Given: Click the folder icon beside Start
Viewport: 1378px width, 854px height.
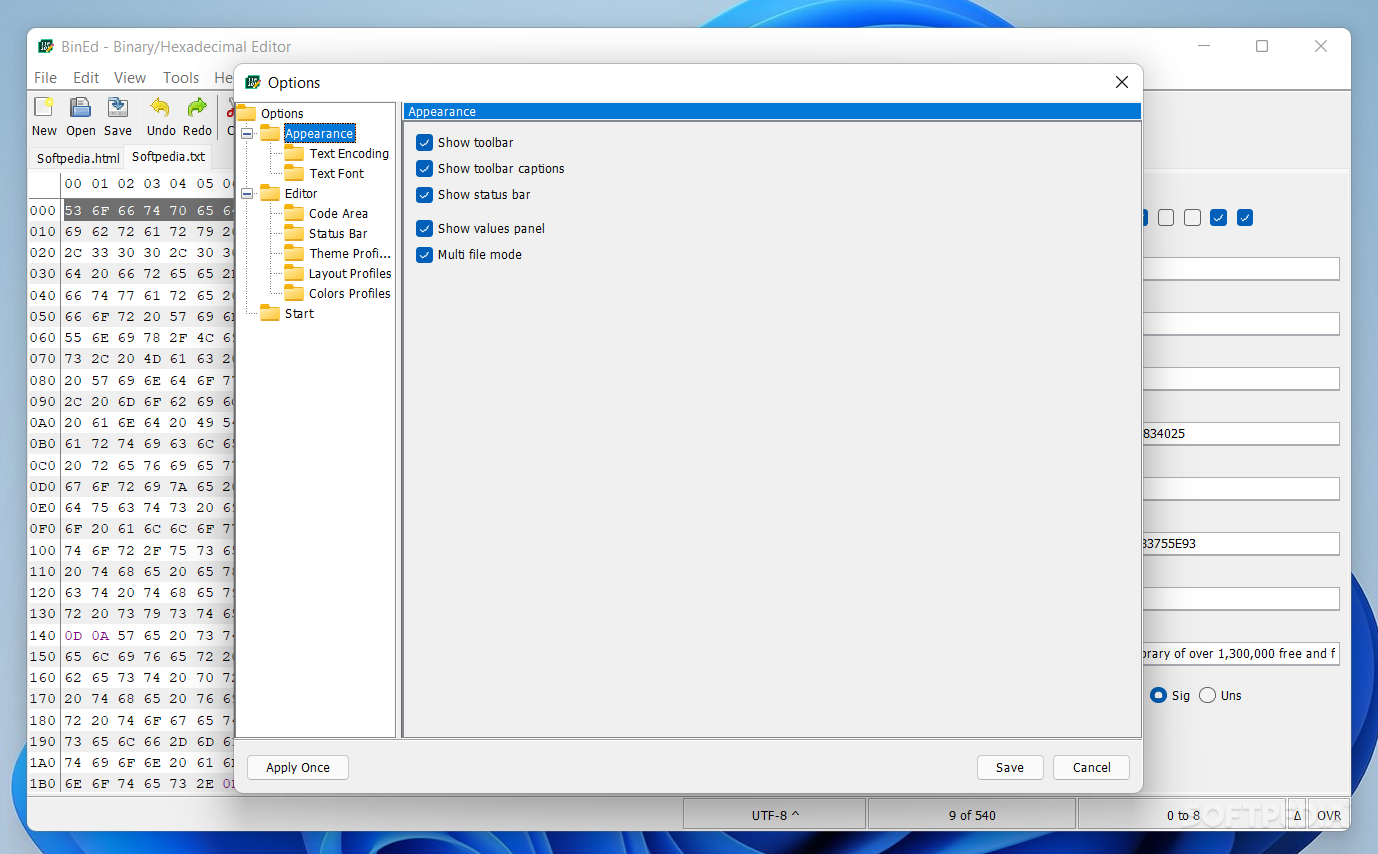Looking at the screenshot, I should coord(270,313).
